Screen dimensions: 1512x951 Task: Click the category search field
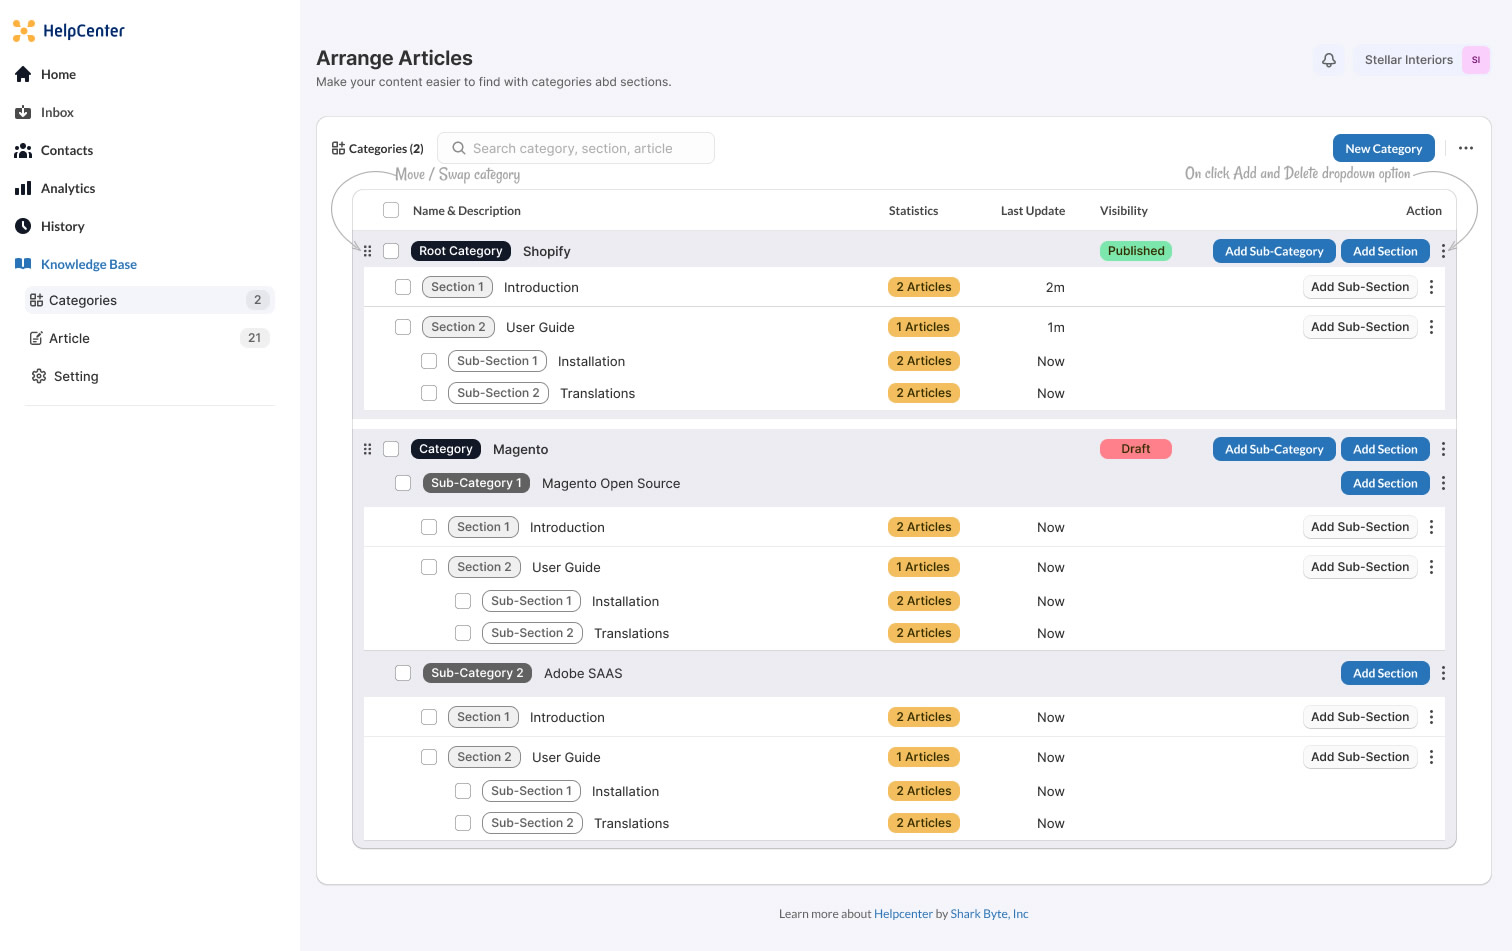tap(576, 148)
